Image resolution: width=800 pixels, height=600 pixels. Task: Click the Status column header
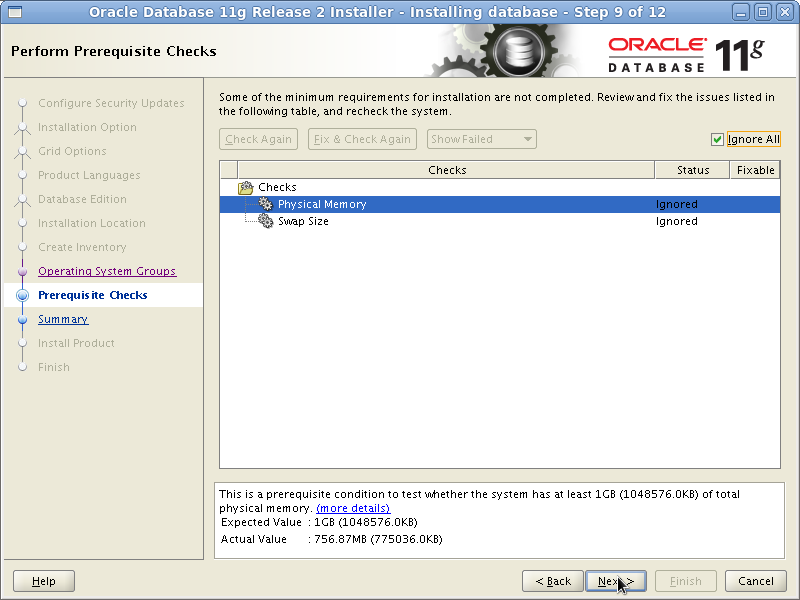click(692, 170)
